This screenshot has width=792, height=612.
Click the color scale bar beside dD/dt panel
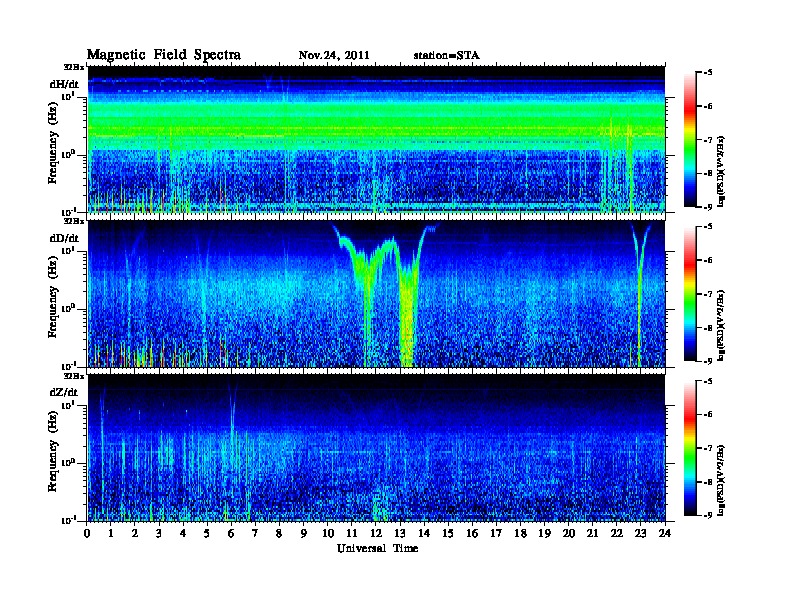coord(690,293)
